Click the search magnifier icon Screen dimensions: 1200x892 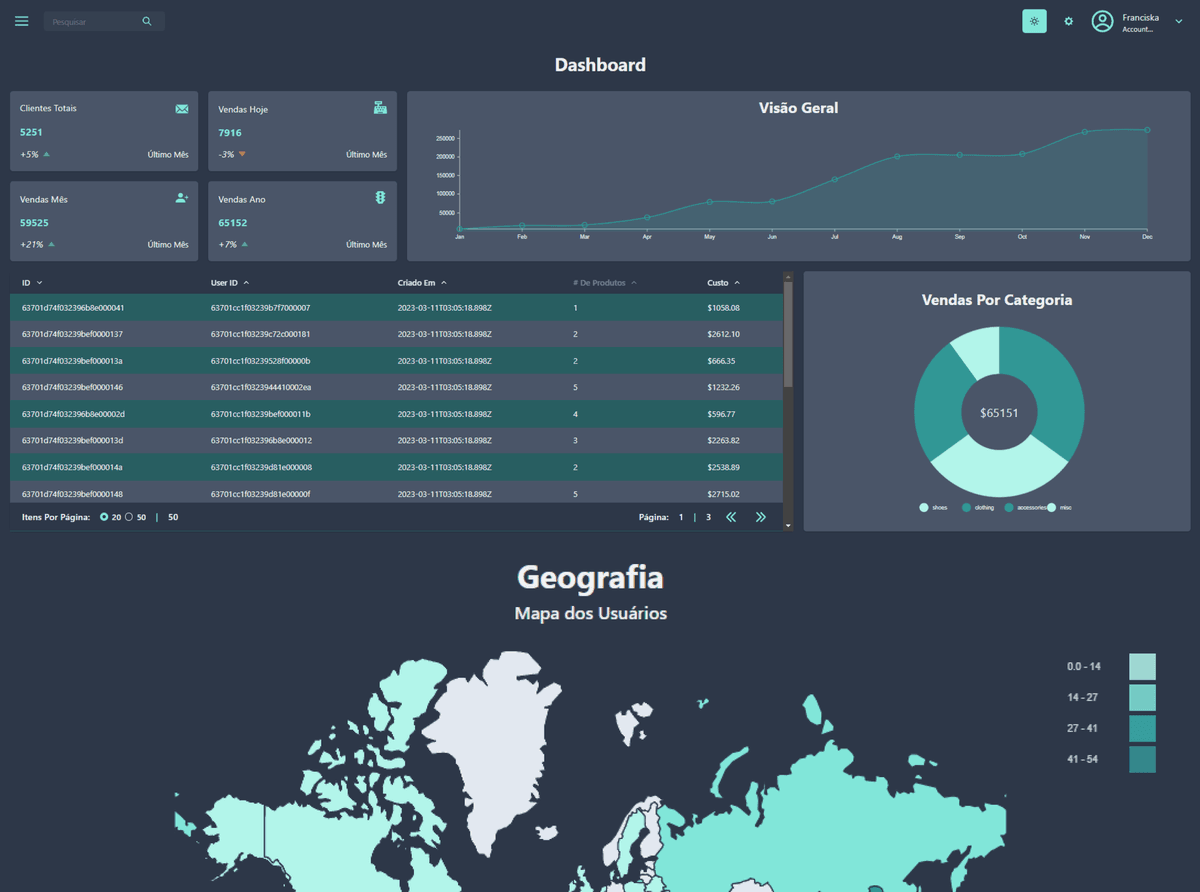[146, 20]
